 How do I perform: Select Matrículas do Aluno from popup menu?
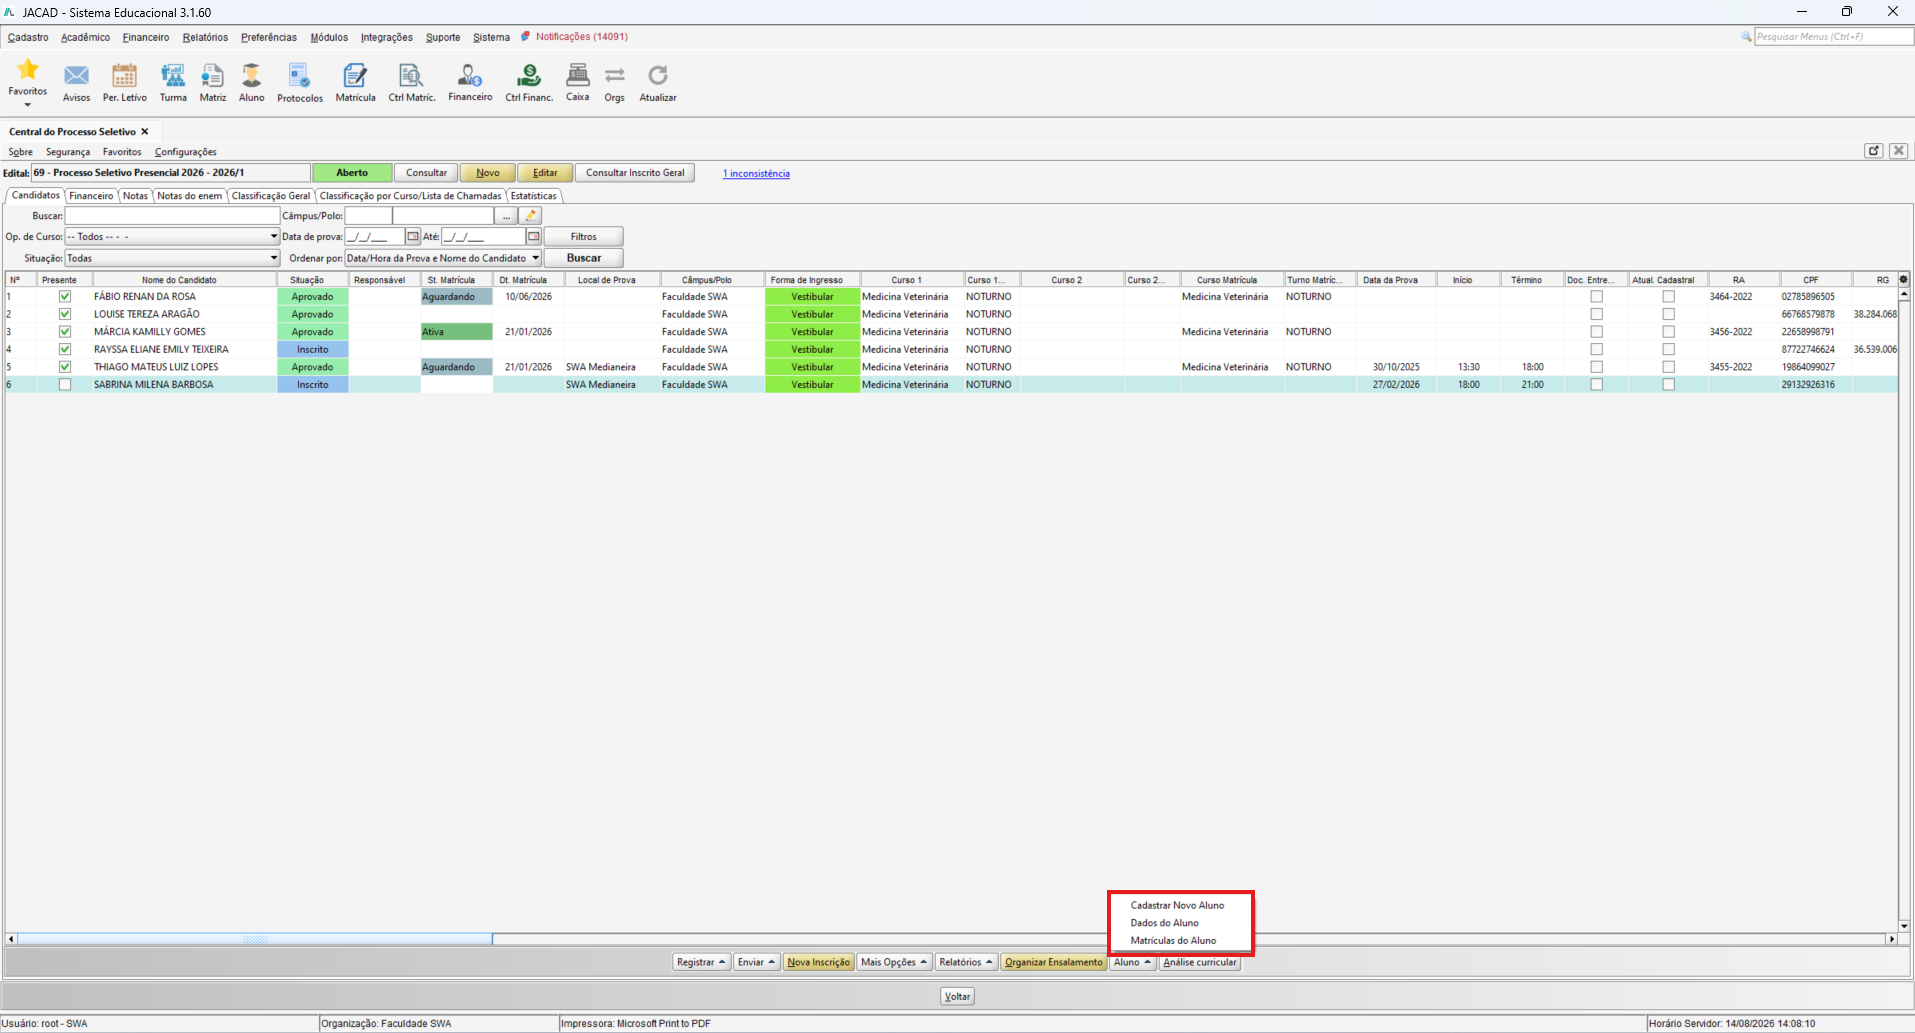tap(1173, 941)
